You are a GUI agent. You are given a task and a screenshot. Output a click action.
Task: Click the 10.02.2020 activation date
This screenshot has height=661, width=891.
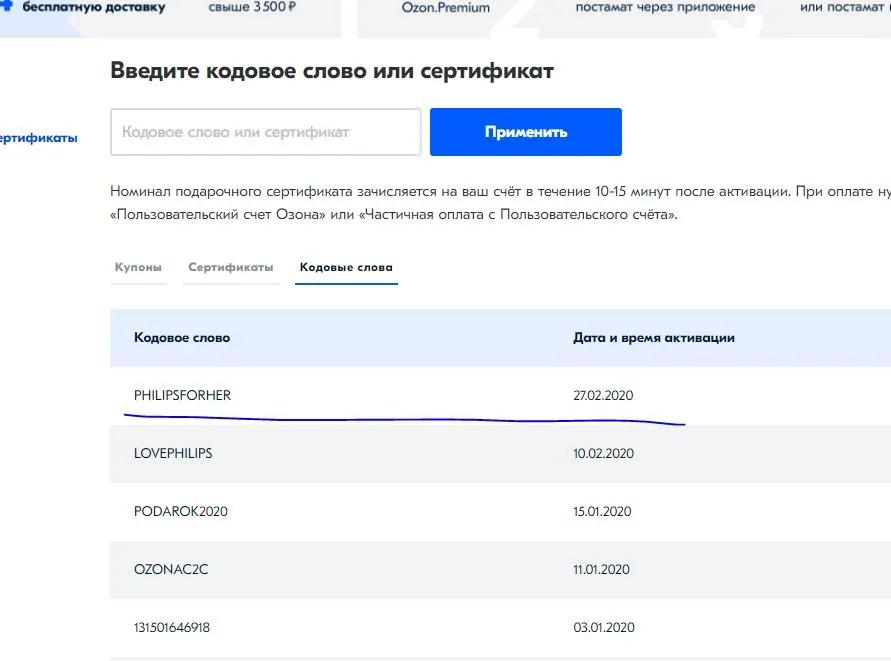tap(603, 454)
